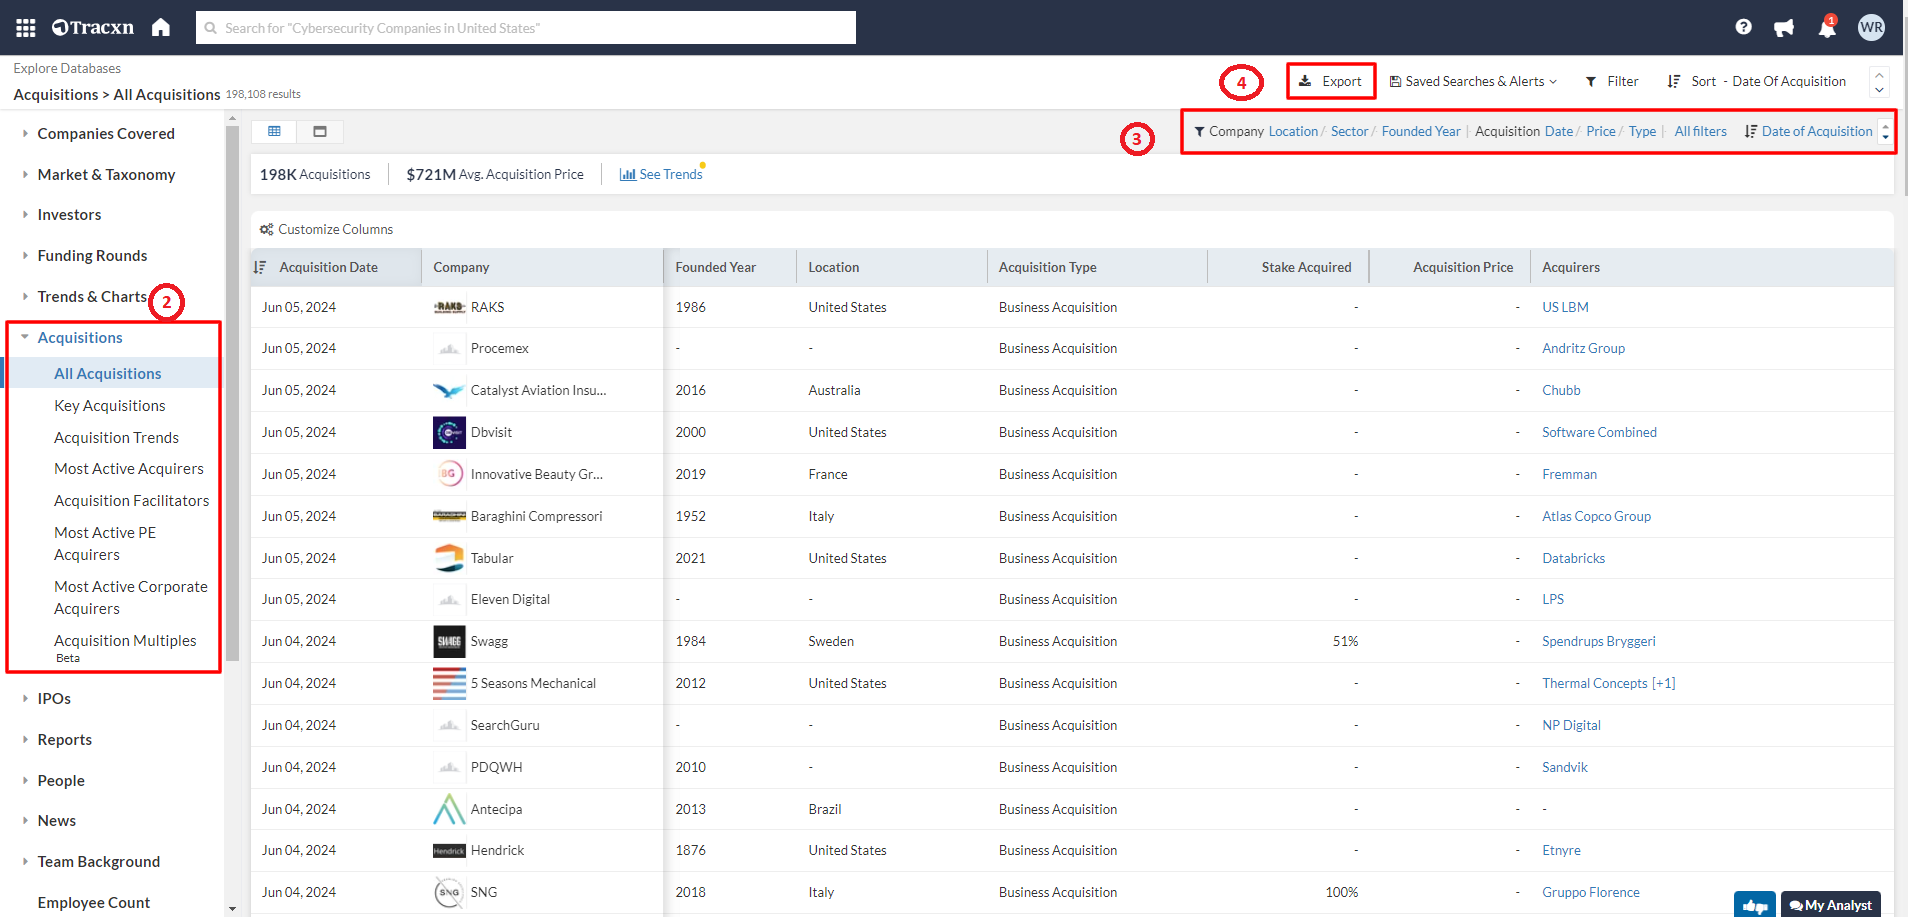Sort by Acquisition Date column icon
Viewport: 1908px width, 917px height.
click(260, 267)
